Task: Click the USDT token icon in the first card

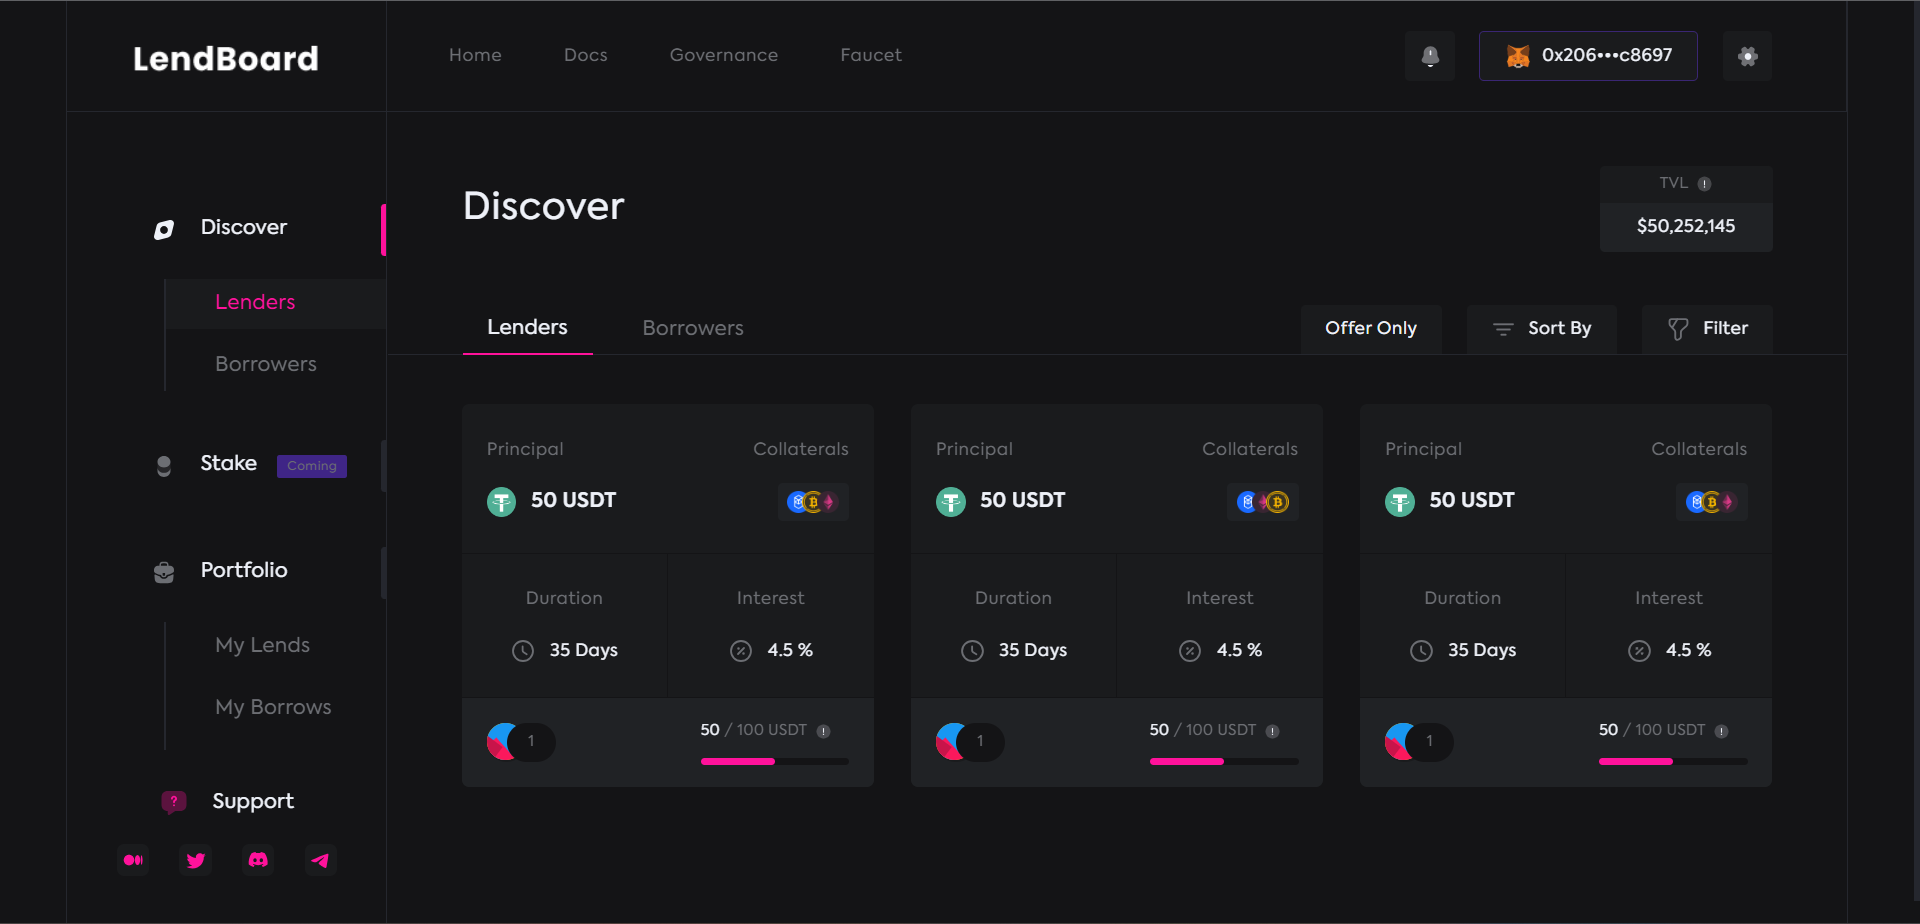Action: 501,501
